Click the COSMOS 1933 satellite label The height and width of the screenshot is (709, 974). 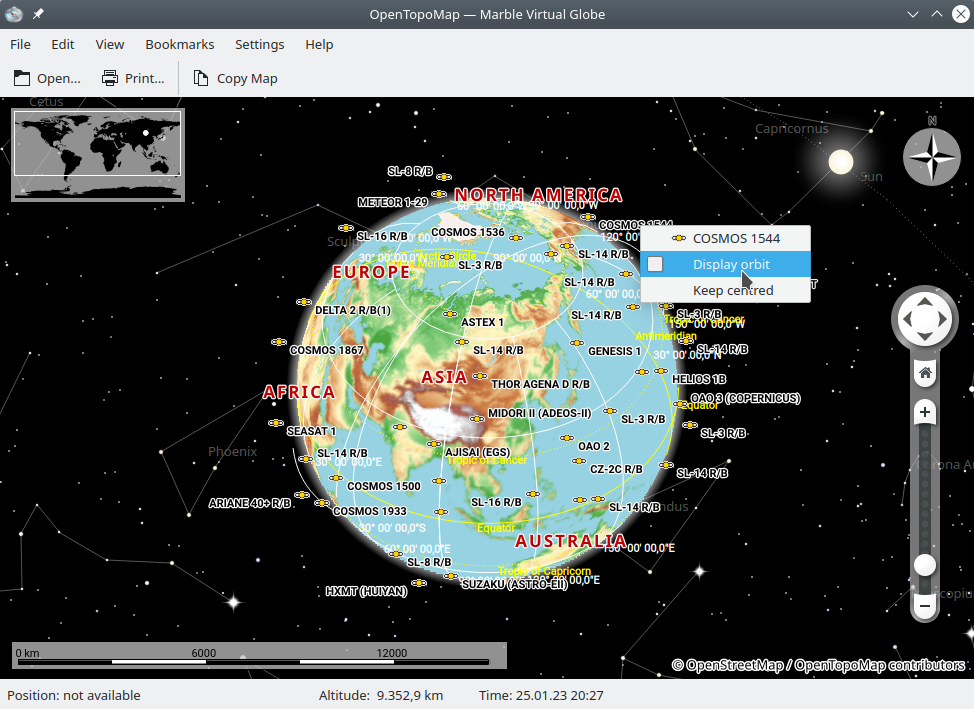pos(370,511)
